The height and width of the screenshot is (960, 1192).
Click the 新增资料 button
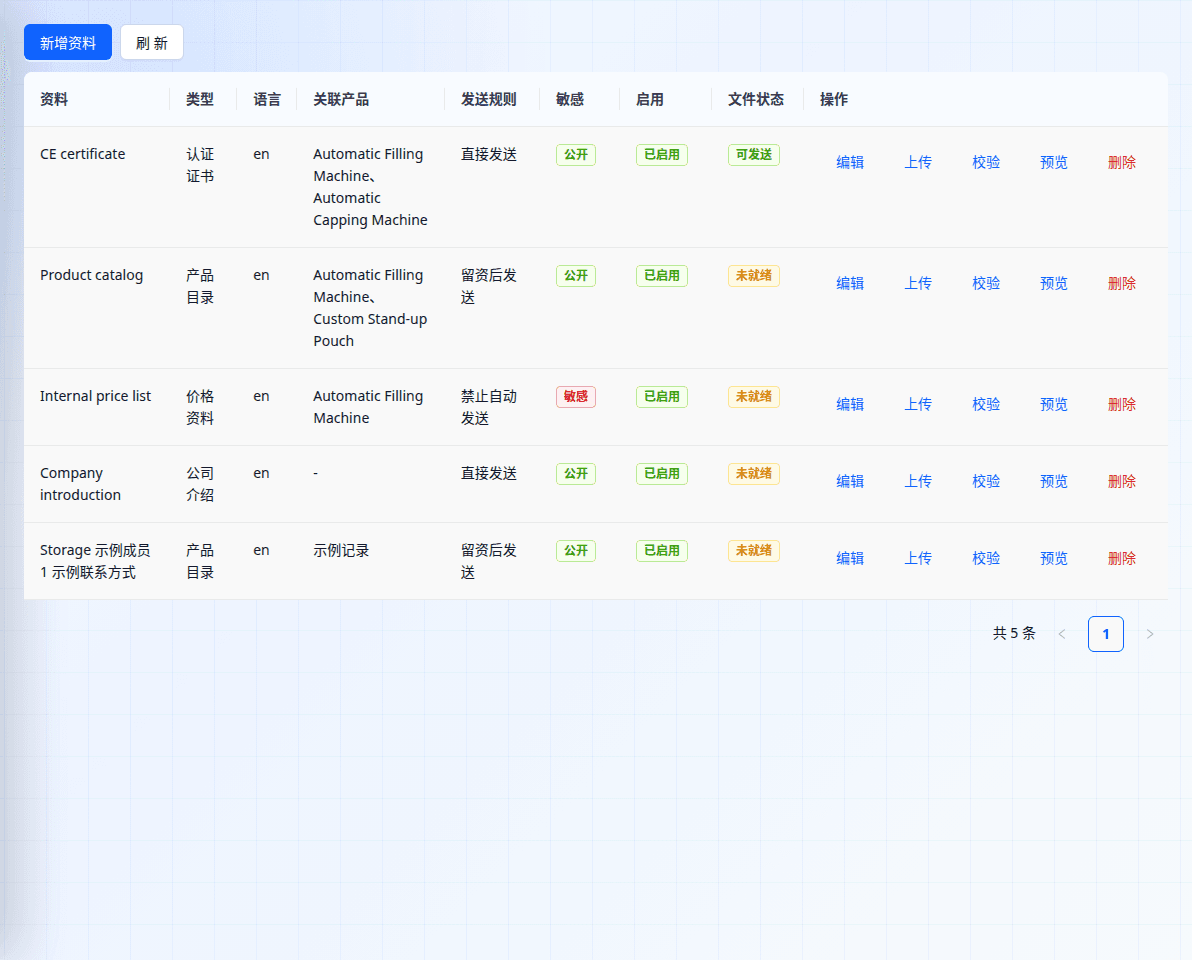[68, 43]
